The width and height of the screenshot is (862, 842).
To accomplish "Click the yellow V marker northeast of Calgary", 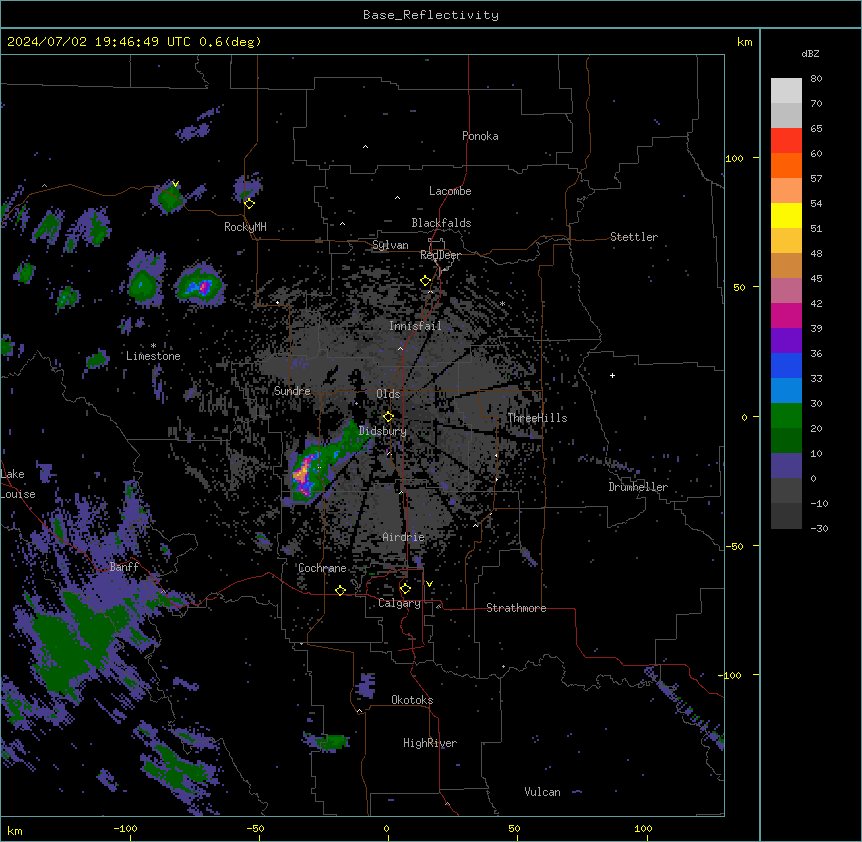I will point(429,584).
